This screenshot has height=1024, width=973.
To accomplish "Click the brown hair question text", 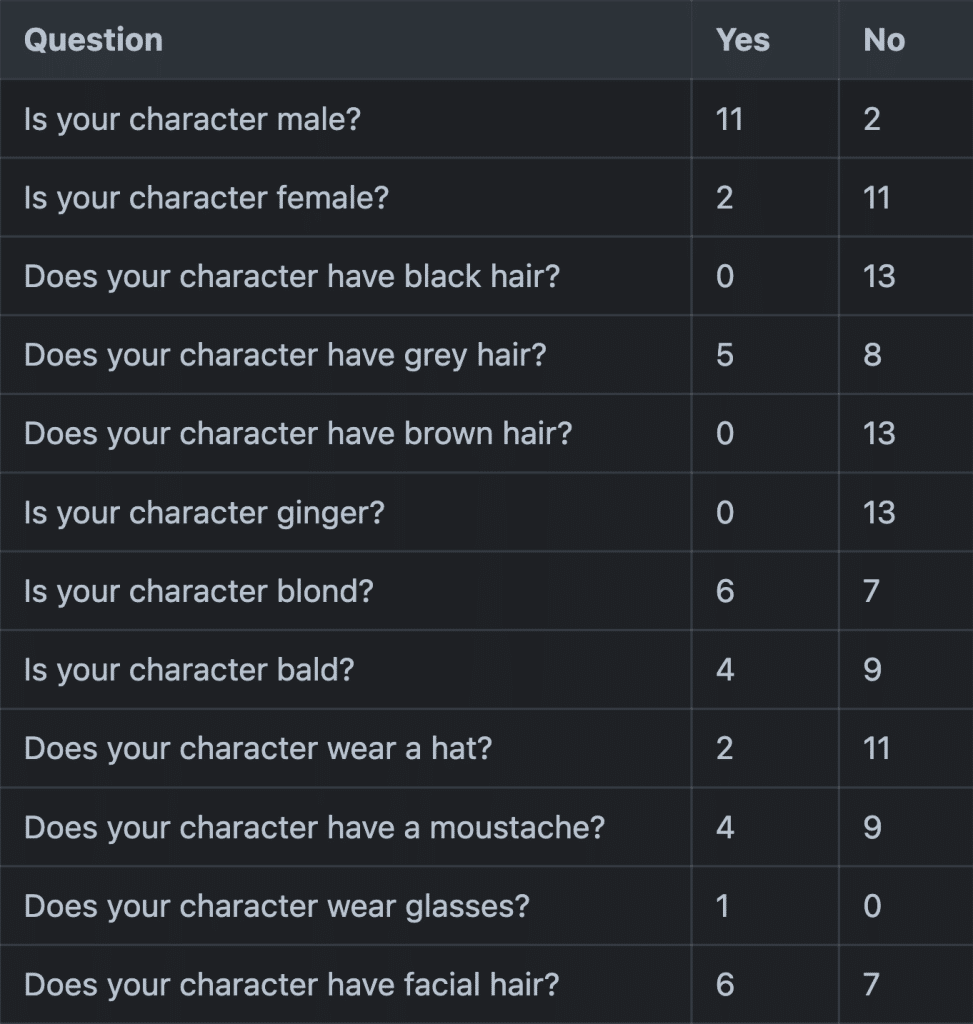I will (x=298, y=434).
